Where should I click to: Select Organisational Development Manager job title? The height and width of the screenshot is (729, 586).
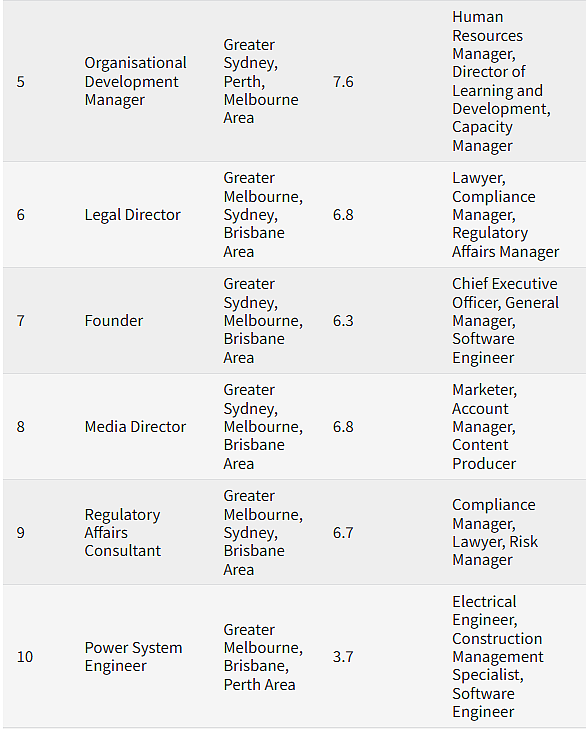click(135, 81)
